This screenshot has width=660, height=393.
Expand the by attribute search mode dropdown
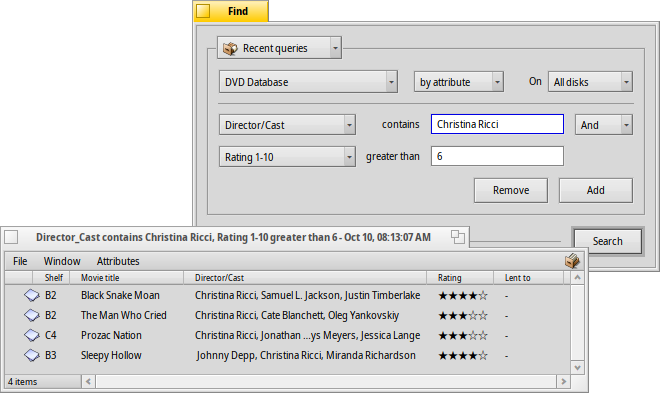(458, 82)
